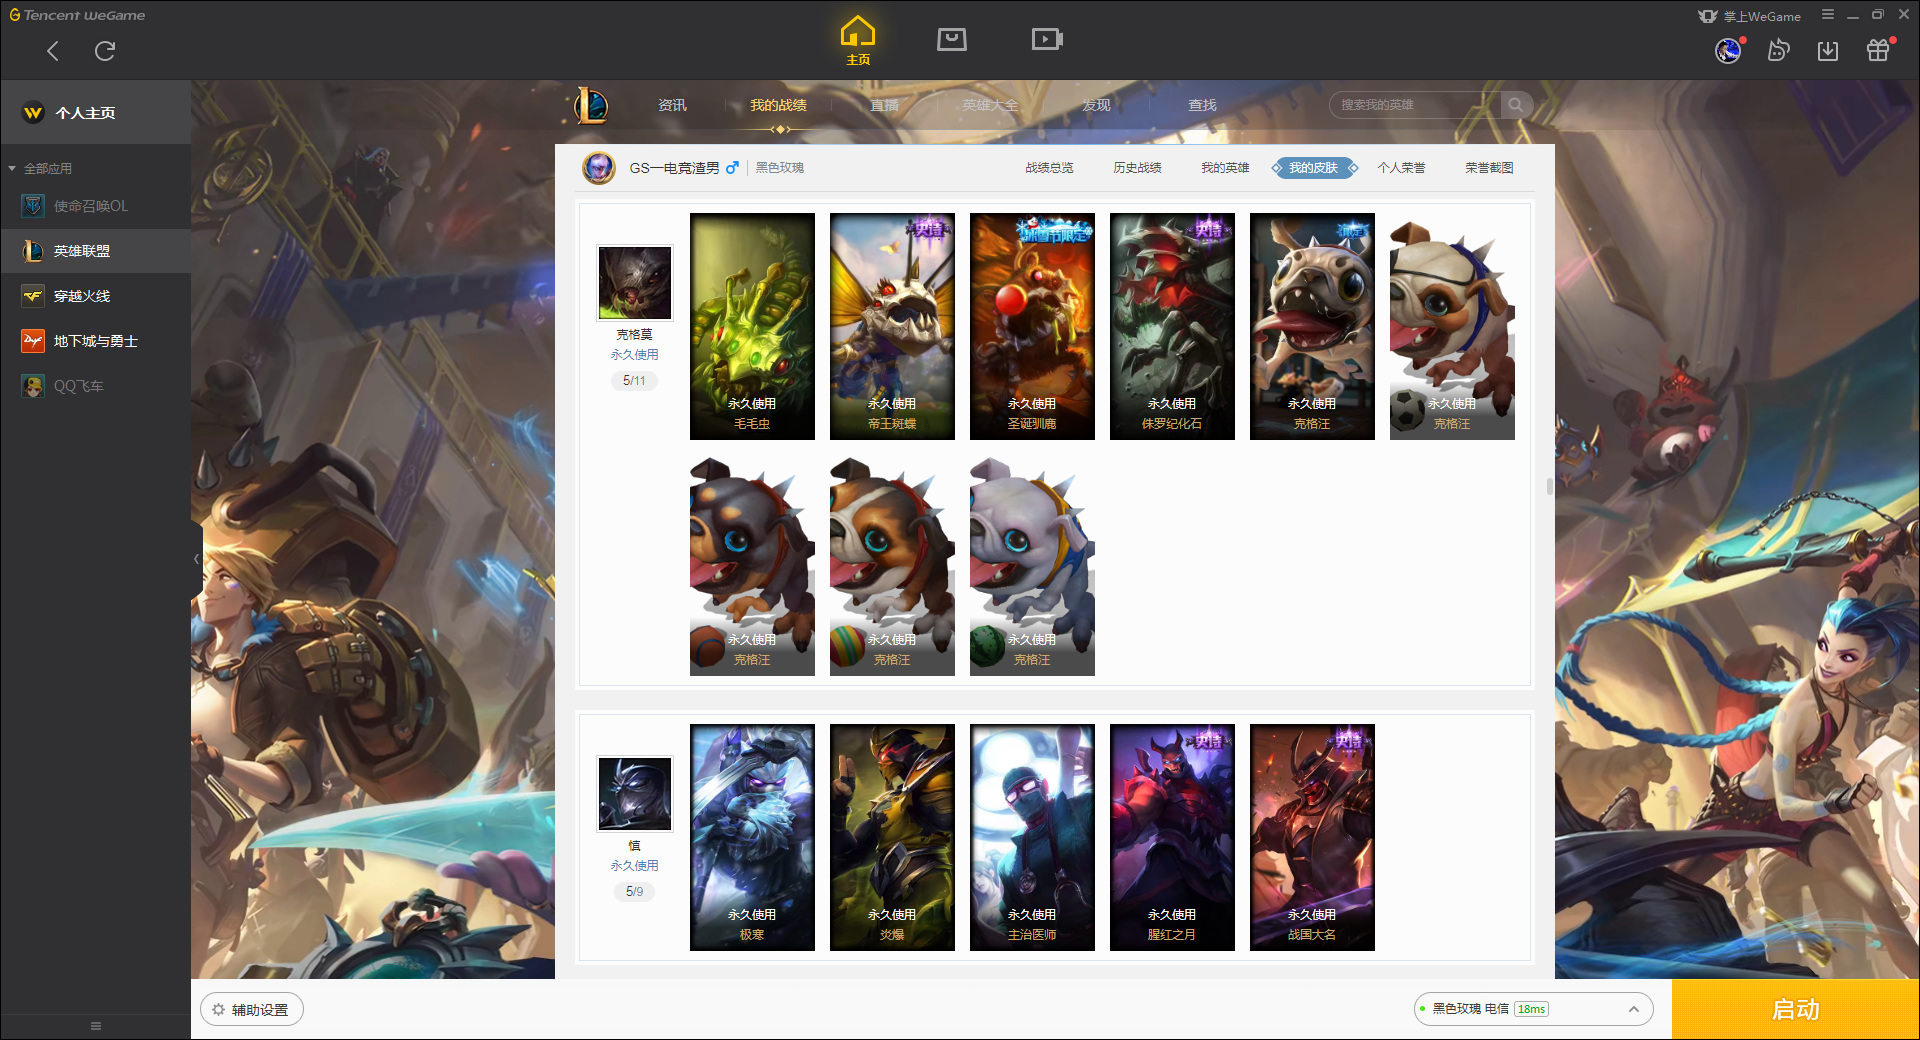Click the 搜索我的英雄 search field
This screenshot has width=1920, height=1040.
coord(1415,105)
